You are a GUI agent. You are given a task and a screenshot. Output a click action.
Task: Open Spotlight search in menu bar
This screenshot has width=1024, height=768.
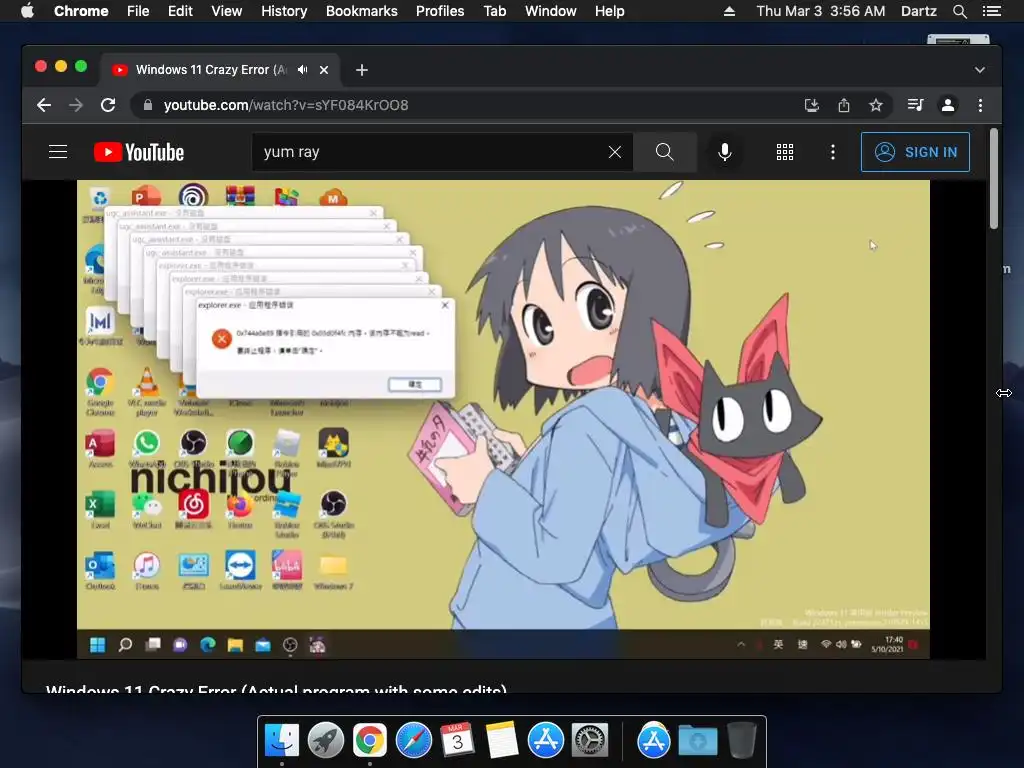[x=959, y=11]
